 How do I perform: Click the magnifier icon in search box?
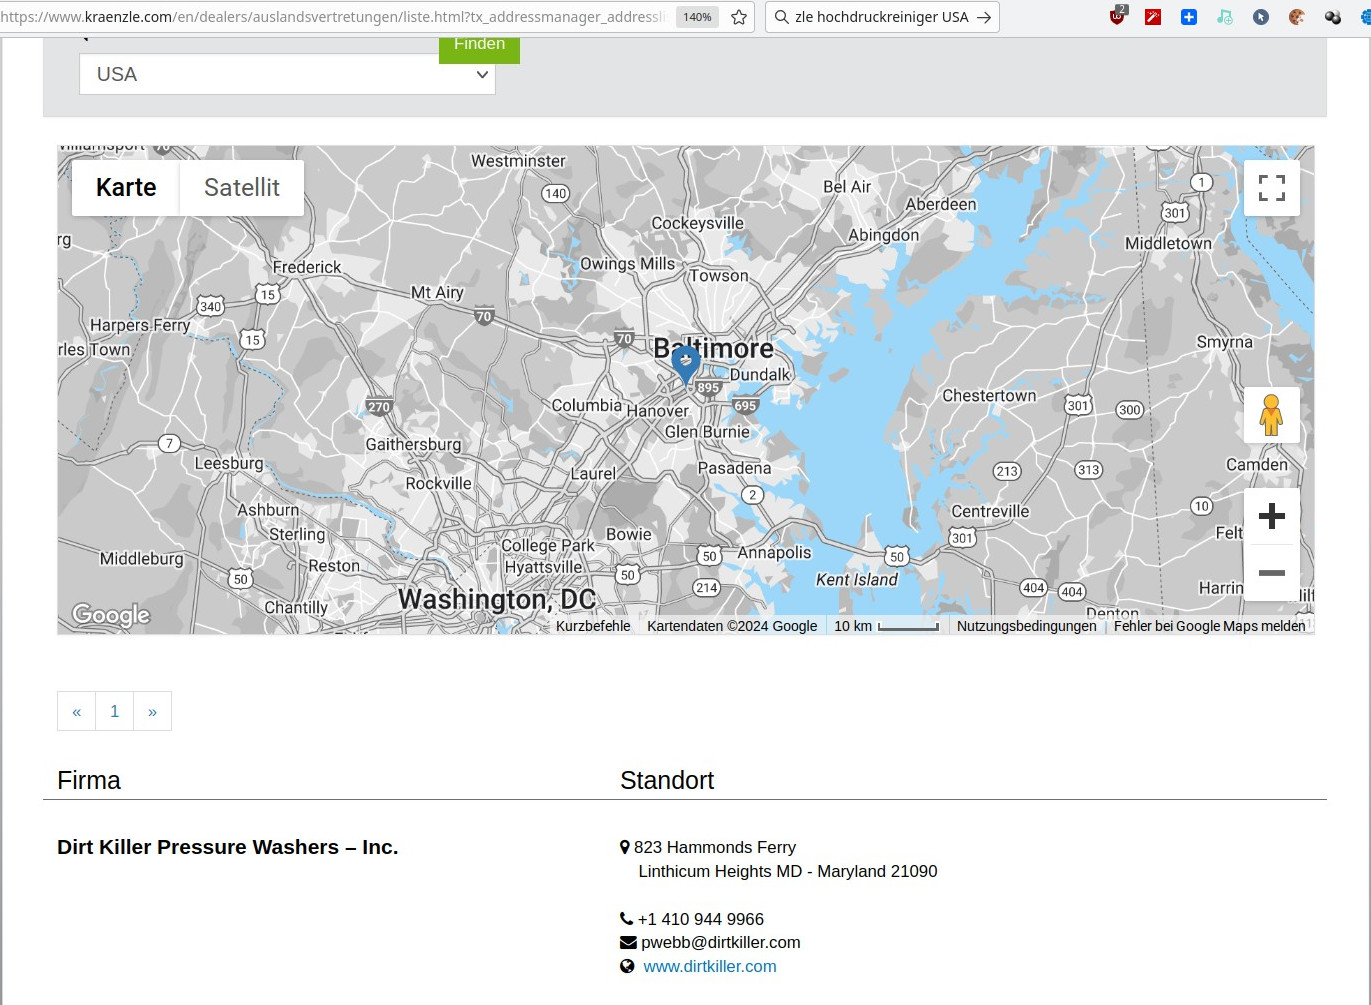[782, 17]
